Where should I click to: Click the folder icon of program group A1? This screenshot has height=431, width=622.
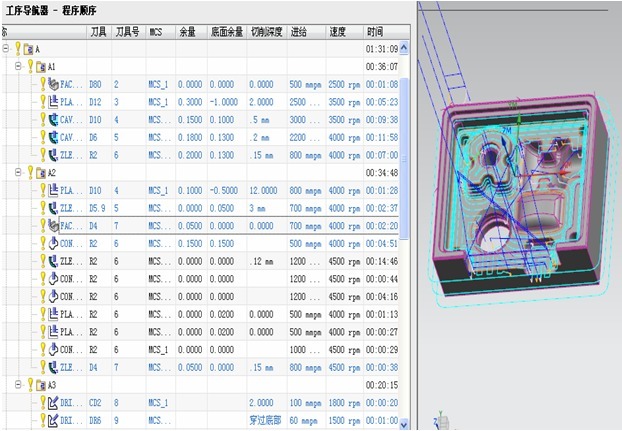click(39, 66)
